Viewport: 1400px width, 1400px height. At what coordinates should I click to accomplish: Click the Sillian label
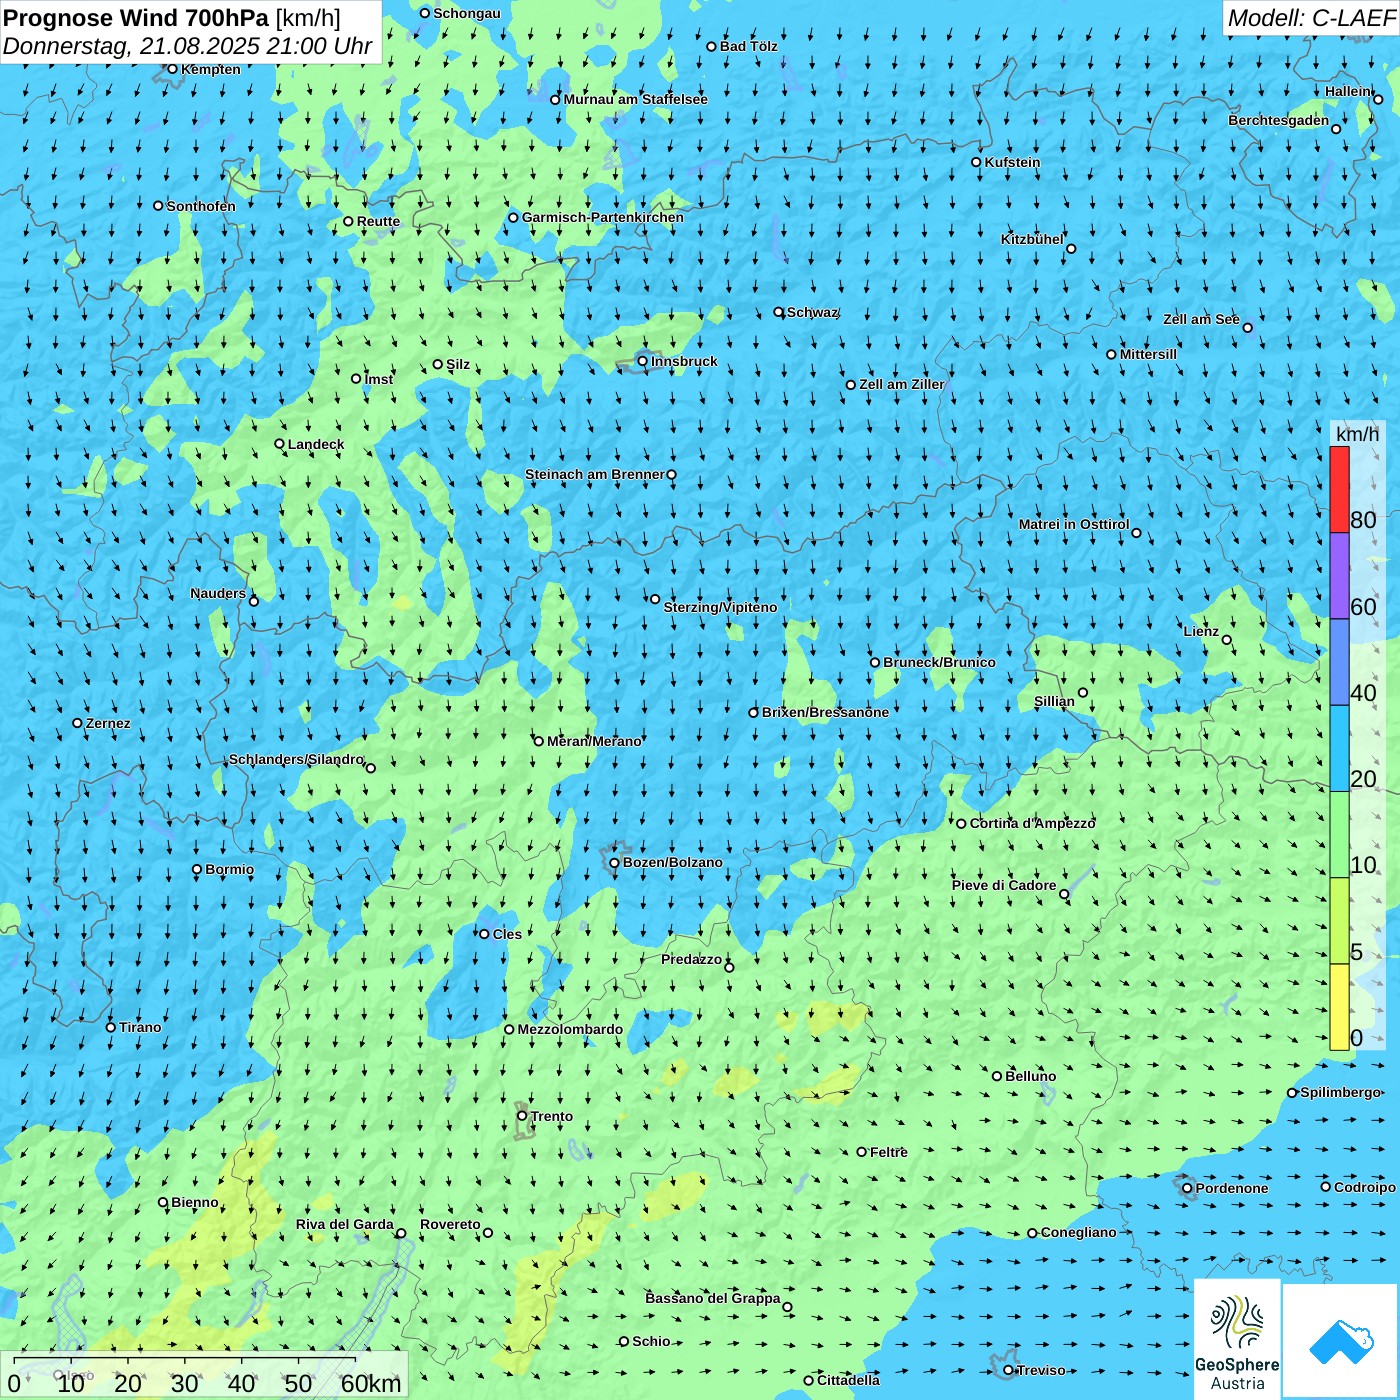pos(1054,701)
